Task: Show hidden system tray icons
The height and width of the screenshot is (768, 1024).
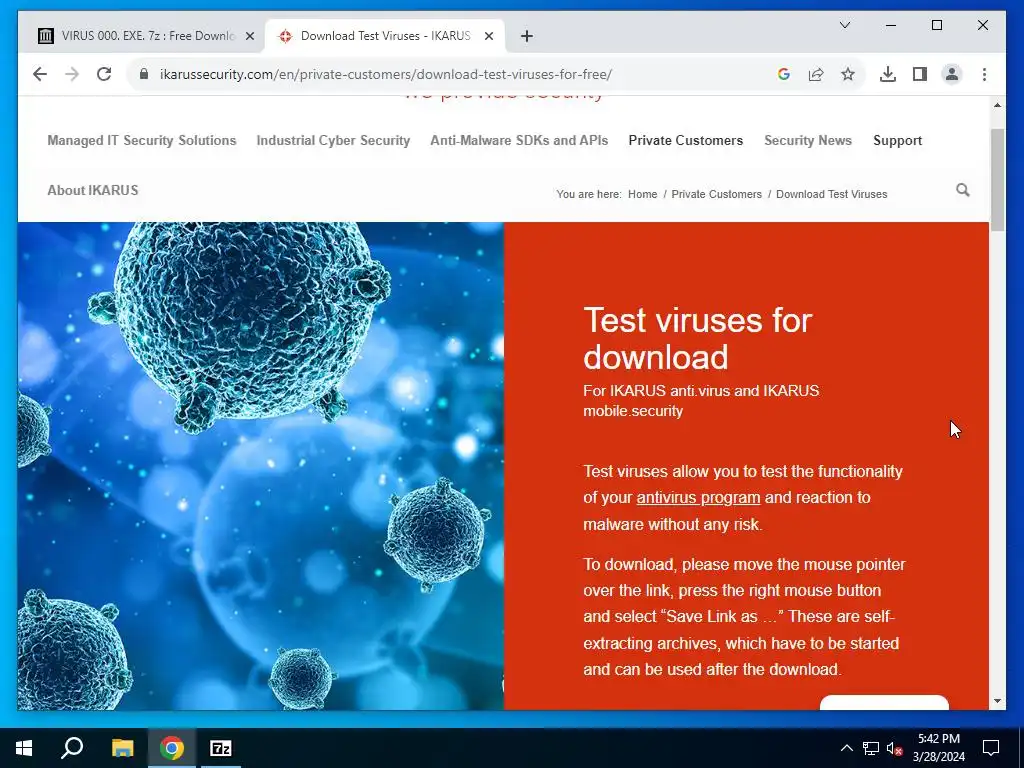Action: click(x=846, y=748)
